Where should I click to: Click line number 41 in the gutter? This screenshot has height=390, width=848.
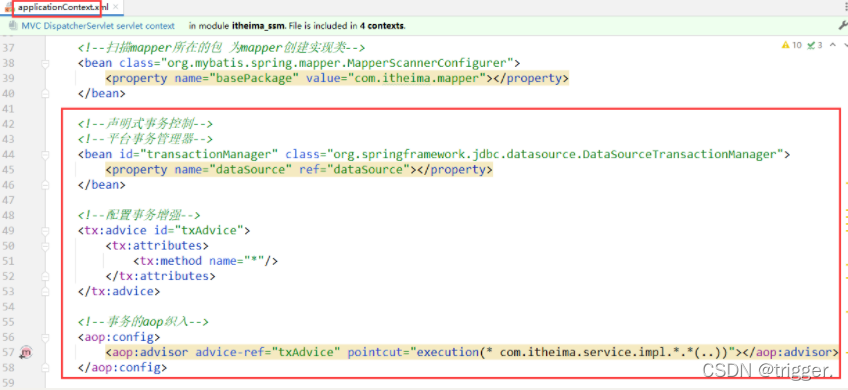pyautogui.click(x=9, y=109)
